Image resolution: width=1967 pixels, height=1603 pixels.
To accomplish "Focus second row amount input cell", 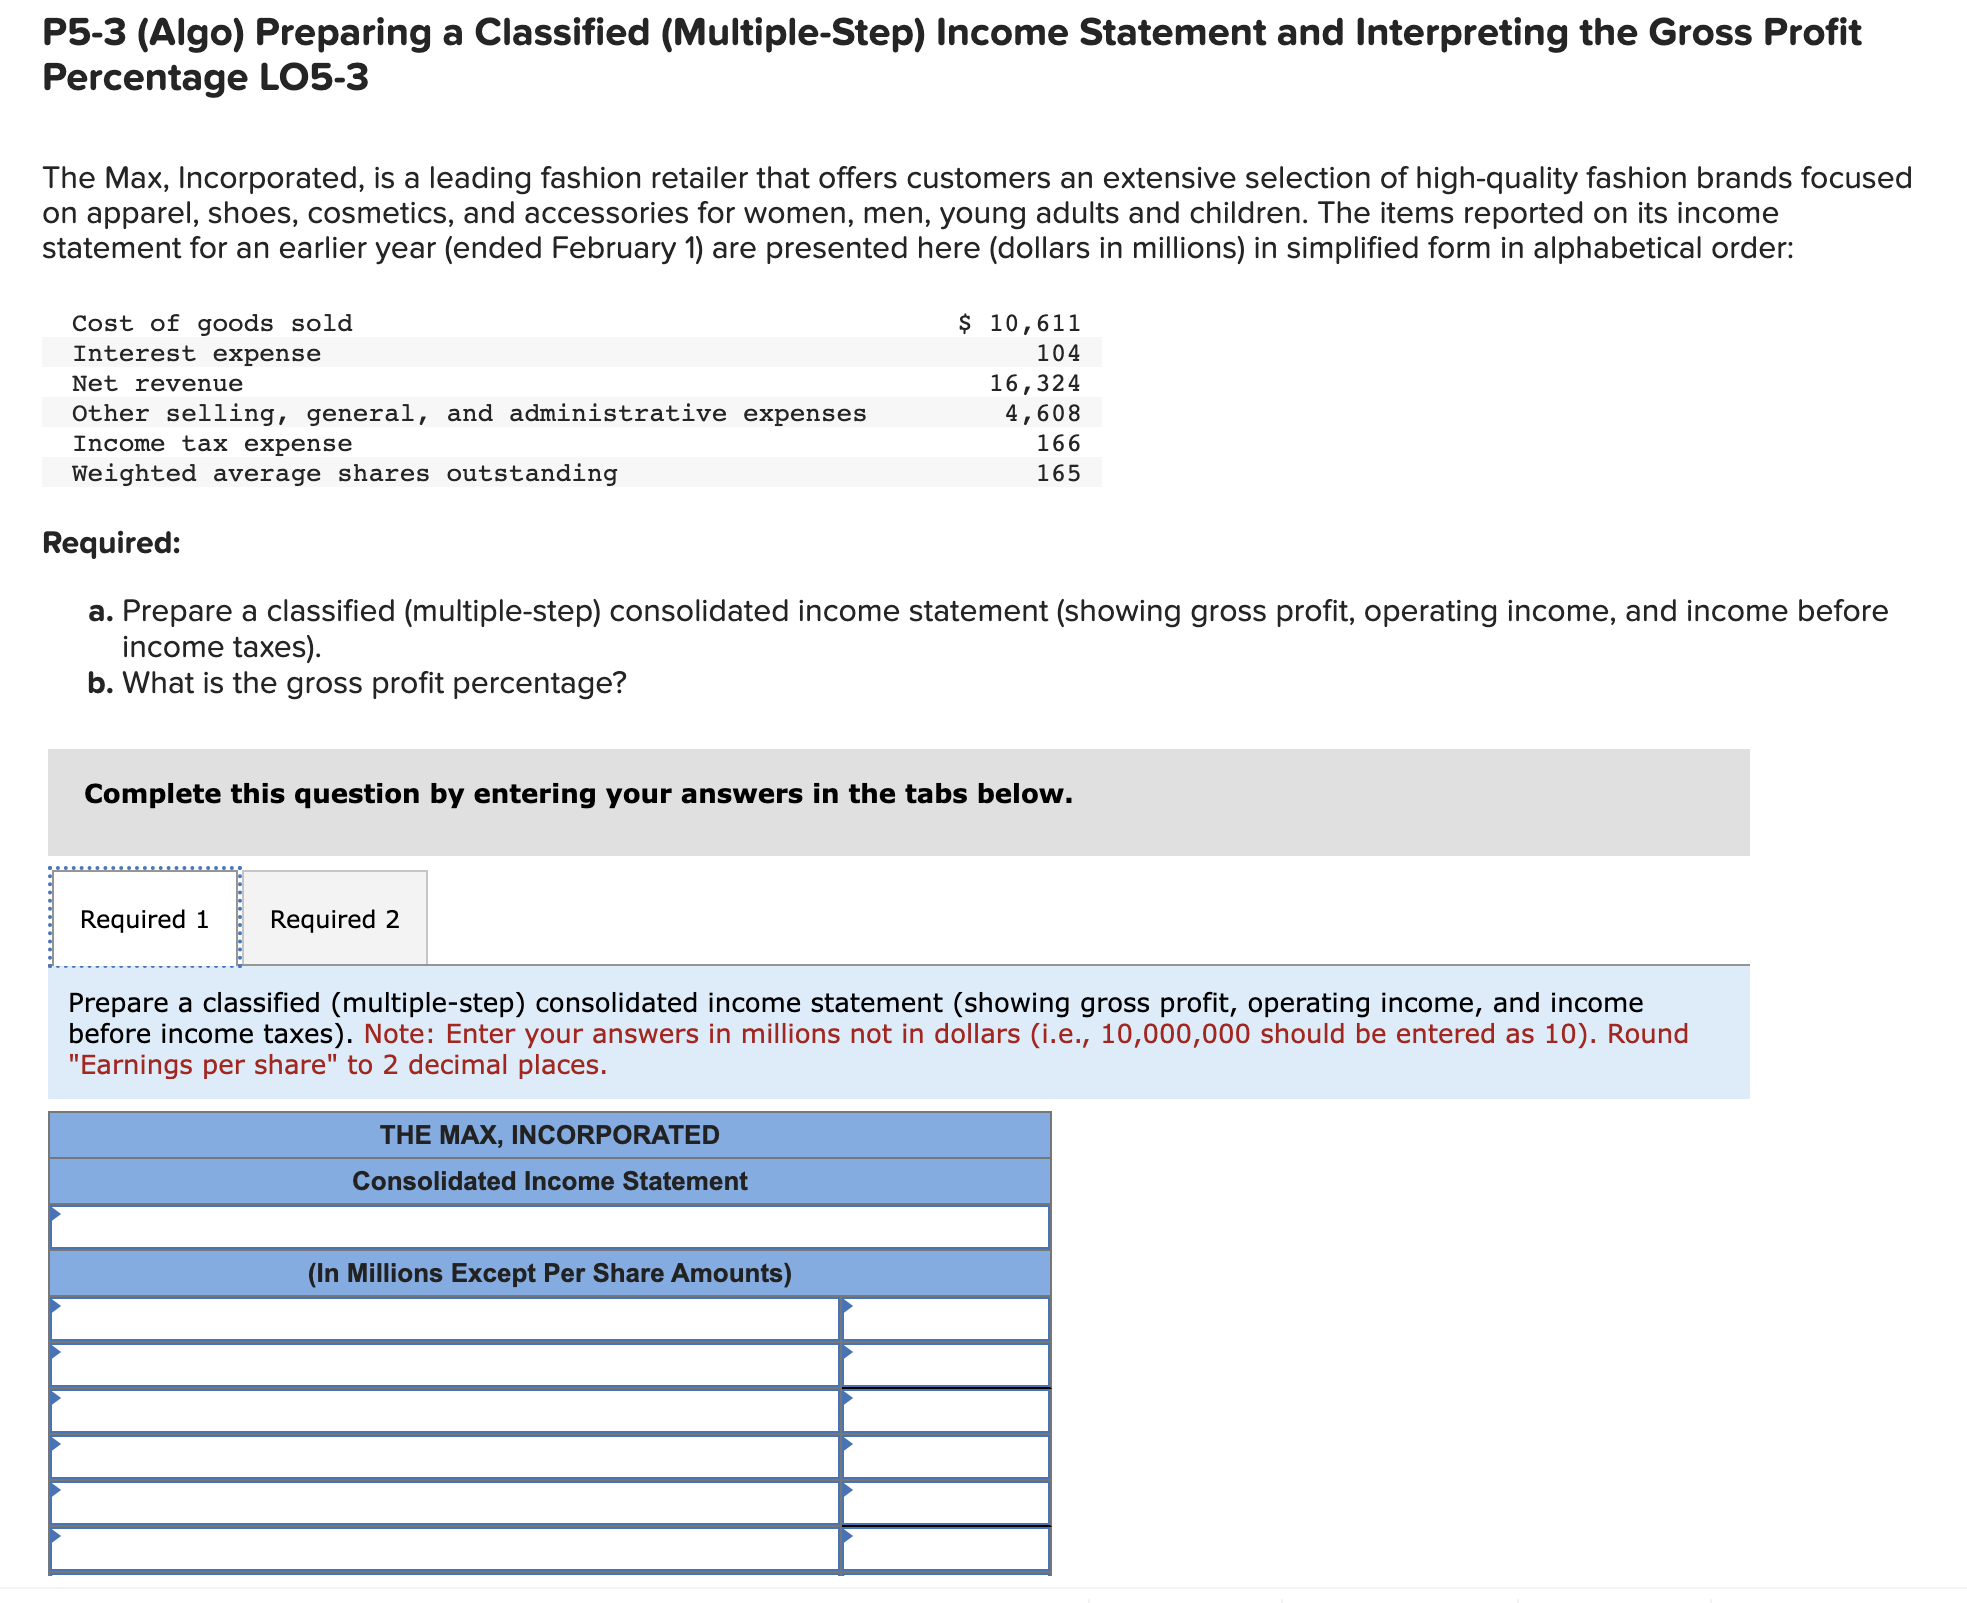I will coord(946,1366).
